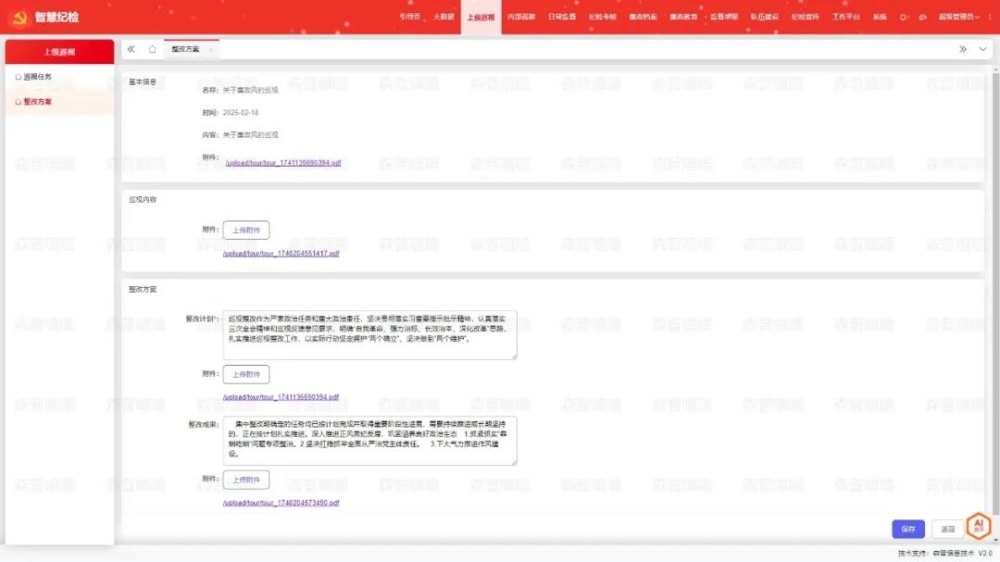This screenshot has height=562, width=1000.
Task: Focus the 整改计划 text area
Action: (x=370, y=335)
